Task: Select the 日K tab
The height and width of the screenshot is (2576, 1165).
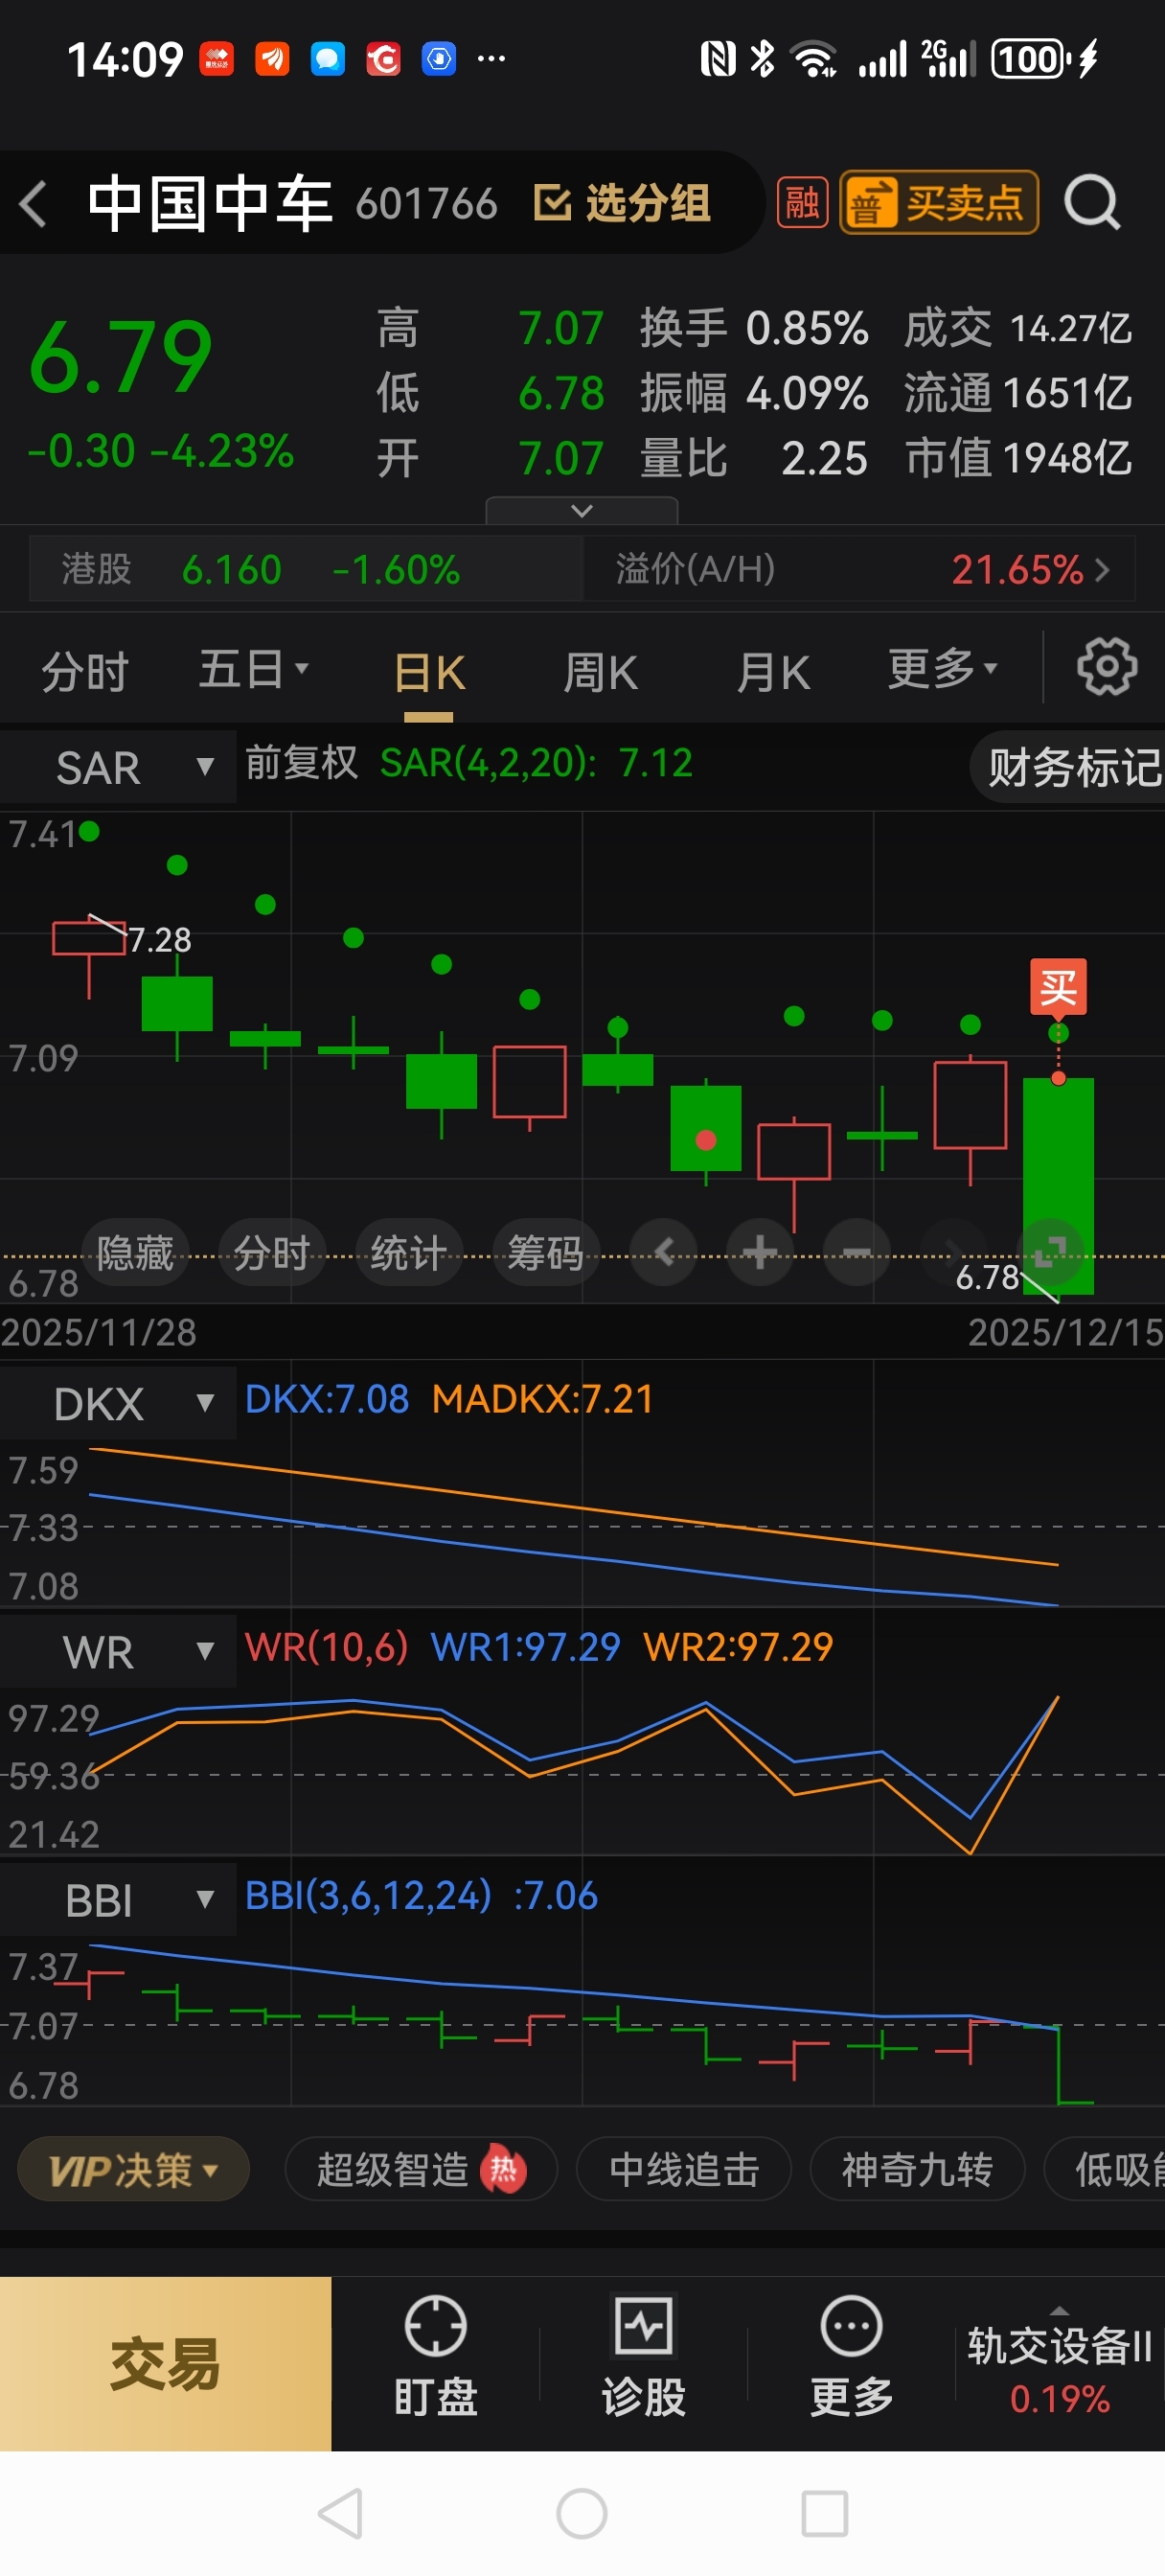Action: [x=429, y=672]
